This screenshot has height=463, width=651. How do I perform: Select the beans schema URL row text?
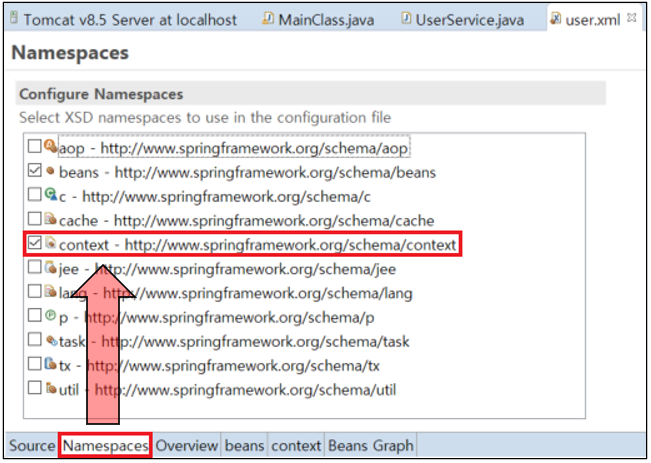pos(247,172)
